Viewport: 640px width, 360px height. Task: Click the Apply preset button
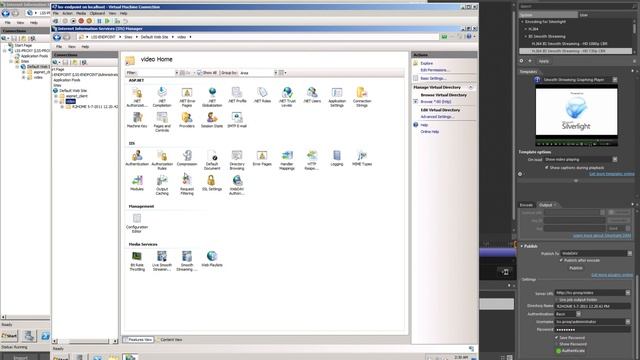pos(544,61)
